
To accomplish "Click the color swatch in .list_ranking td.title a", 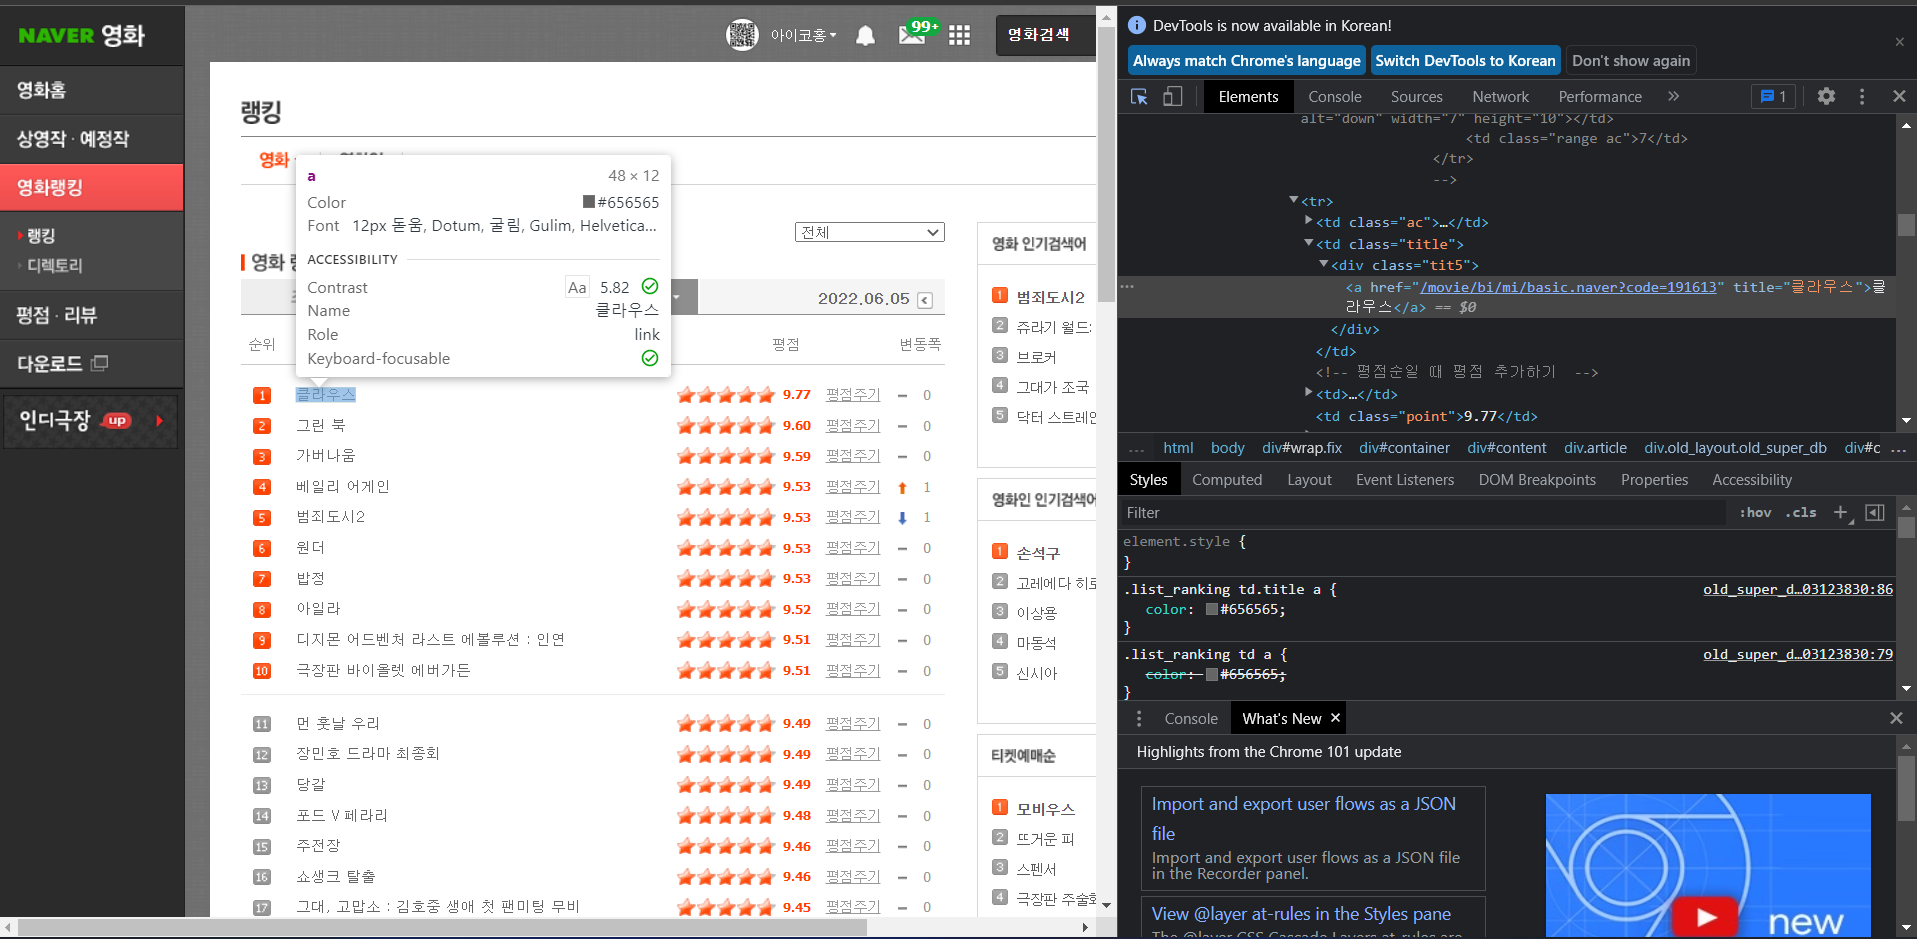I will [x=1212, y=609].
